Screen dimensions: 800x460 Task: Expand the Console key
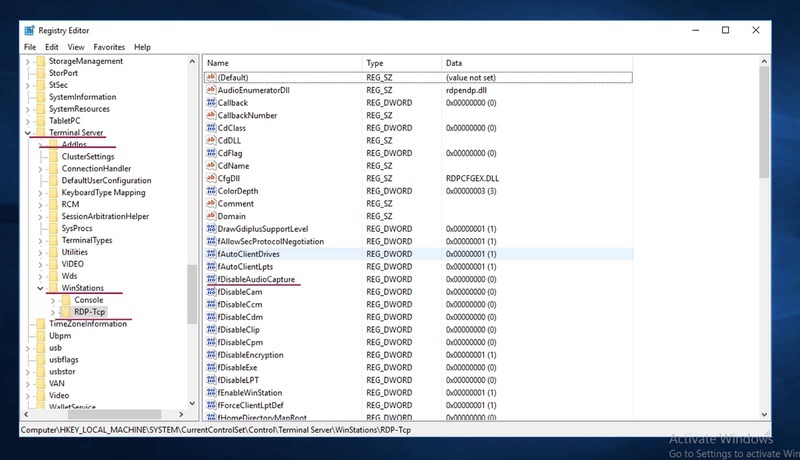53,300
